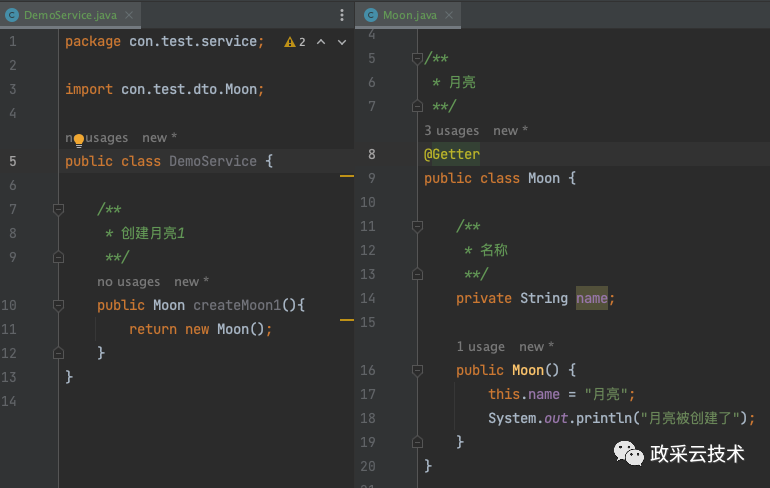The image size is (770, 488).
Task: Fold the Moon() constructor body
Action: [417, 370]
